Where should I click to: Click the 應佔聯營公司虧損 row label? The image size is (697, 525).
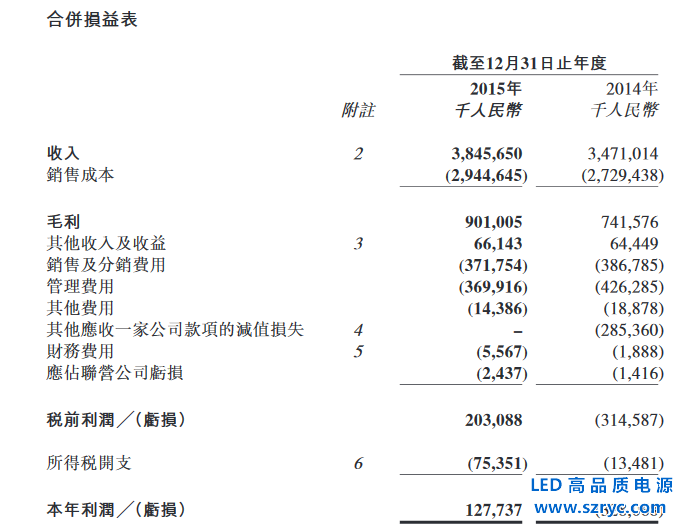tap(115, 373)
